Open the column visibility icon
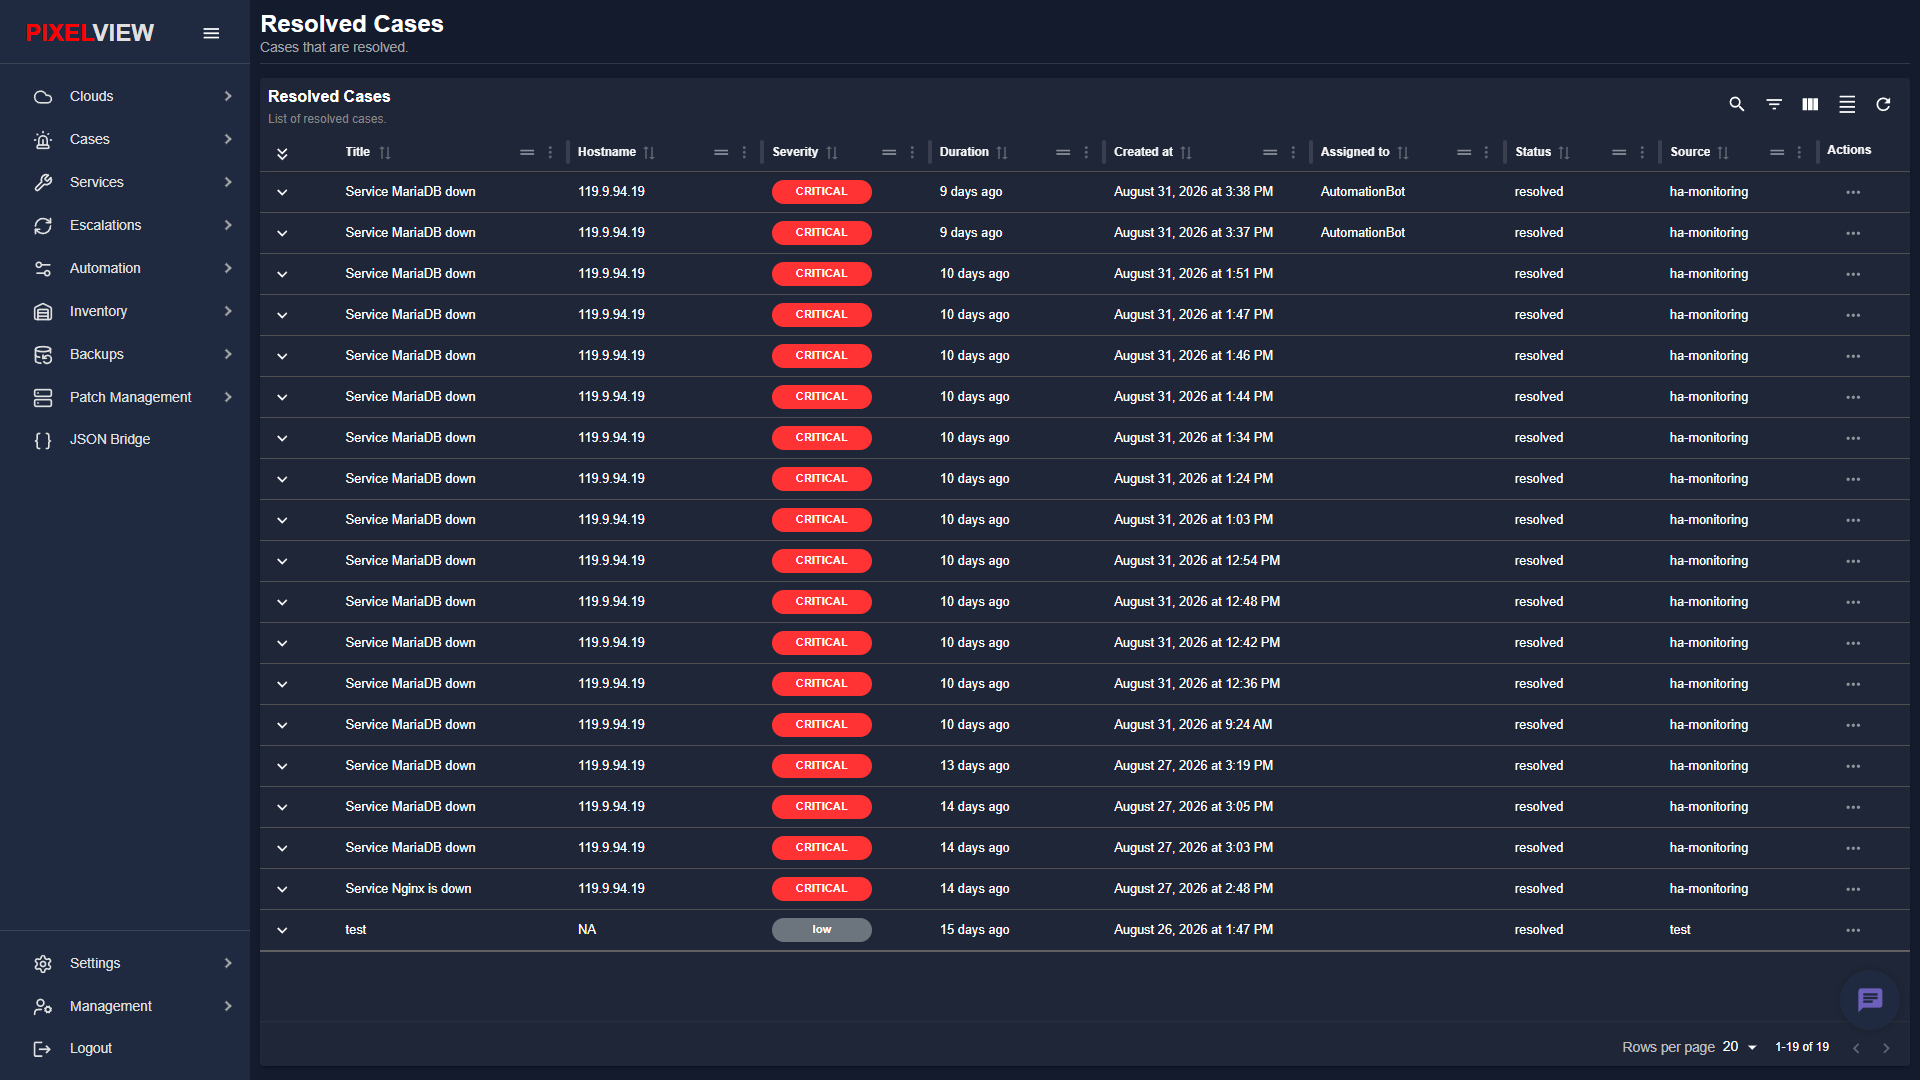 (1810, 104)
